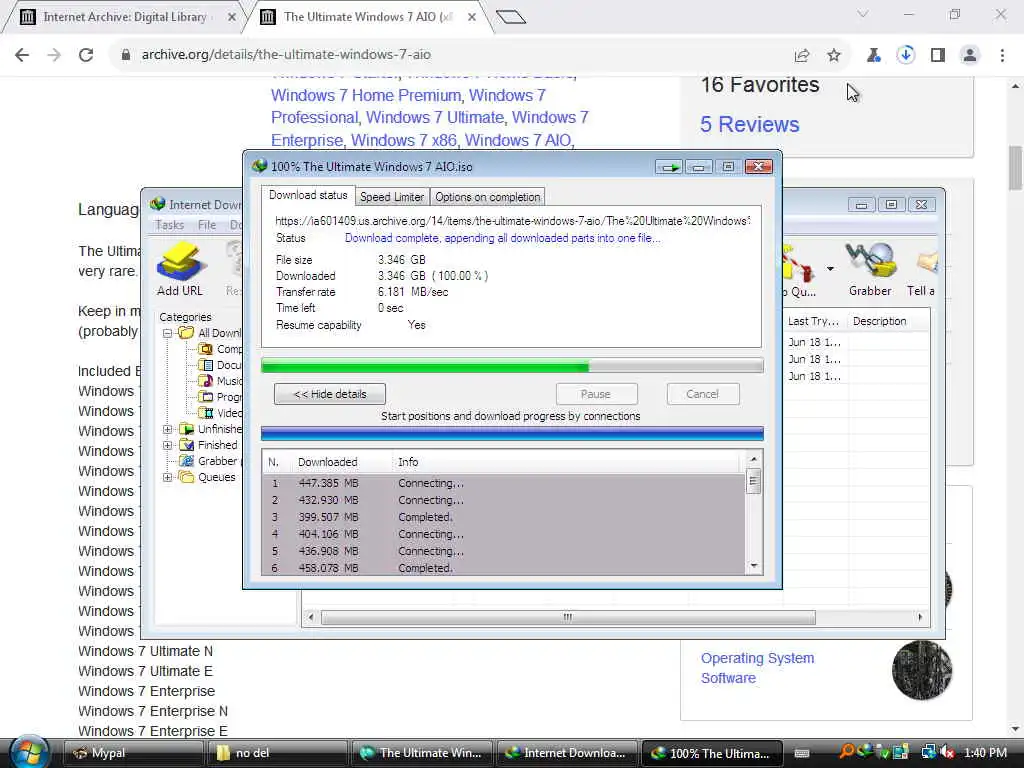Open the 5 Reviews link
The height and width of the screenshot is (768, 1024).
pos(750,124)
